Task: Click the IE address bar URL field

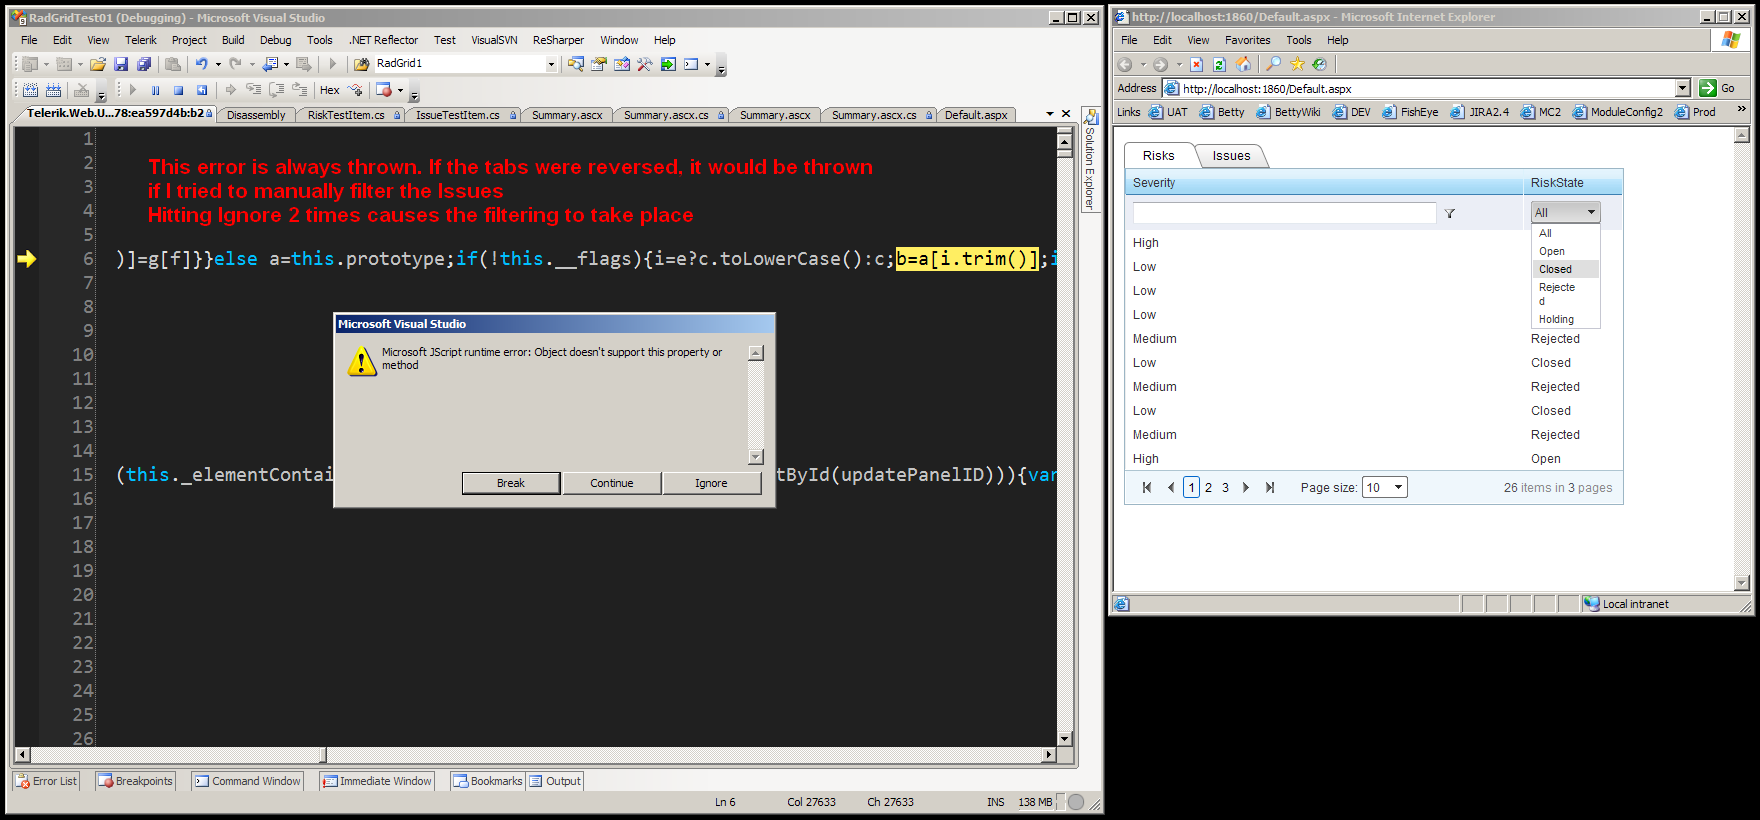Action: (1418, 88)
